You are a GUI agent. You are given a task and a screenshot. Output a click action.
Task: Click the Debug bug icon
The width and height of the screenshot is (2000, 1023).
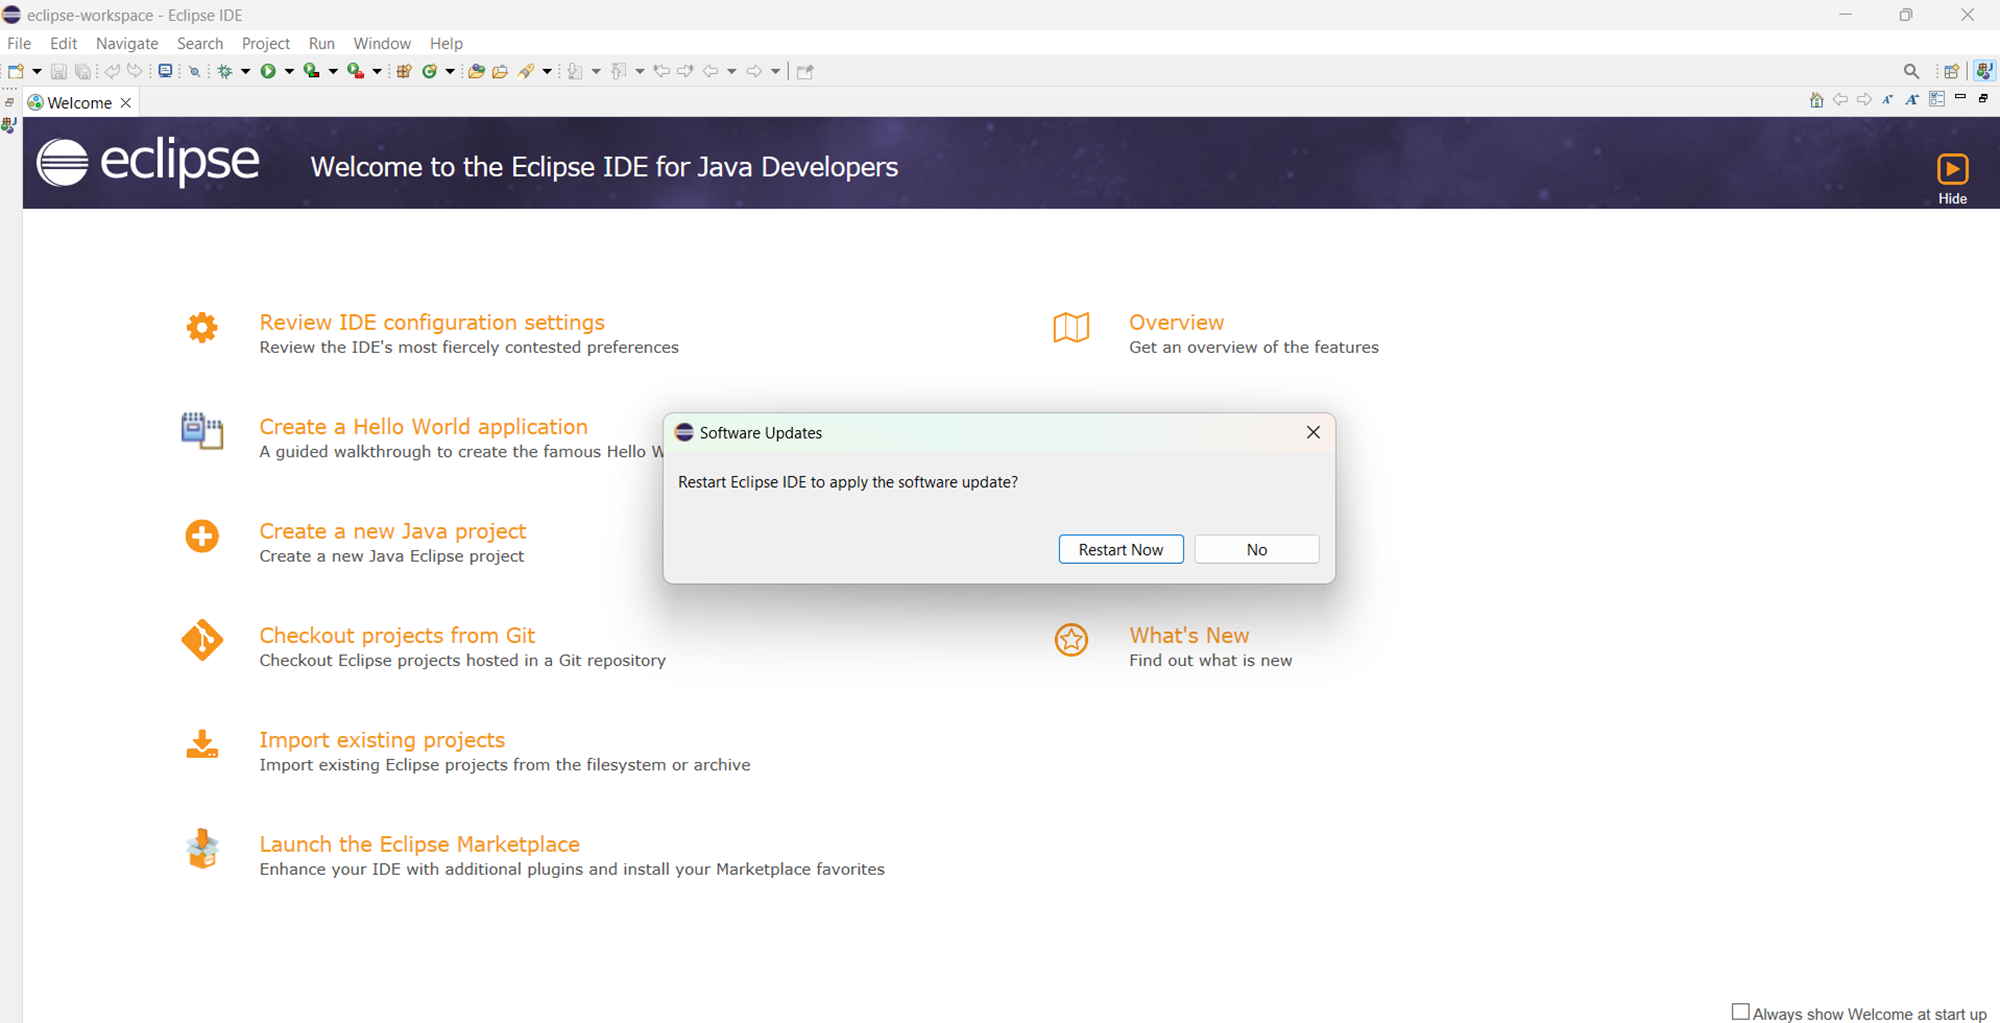[x=225, y=71]
